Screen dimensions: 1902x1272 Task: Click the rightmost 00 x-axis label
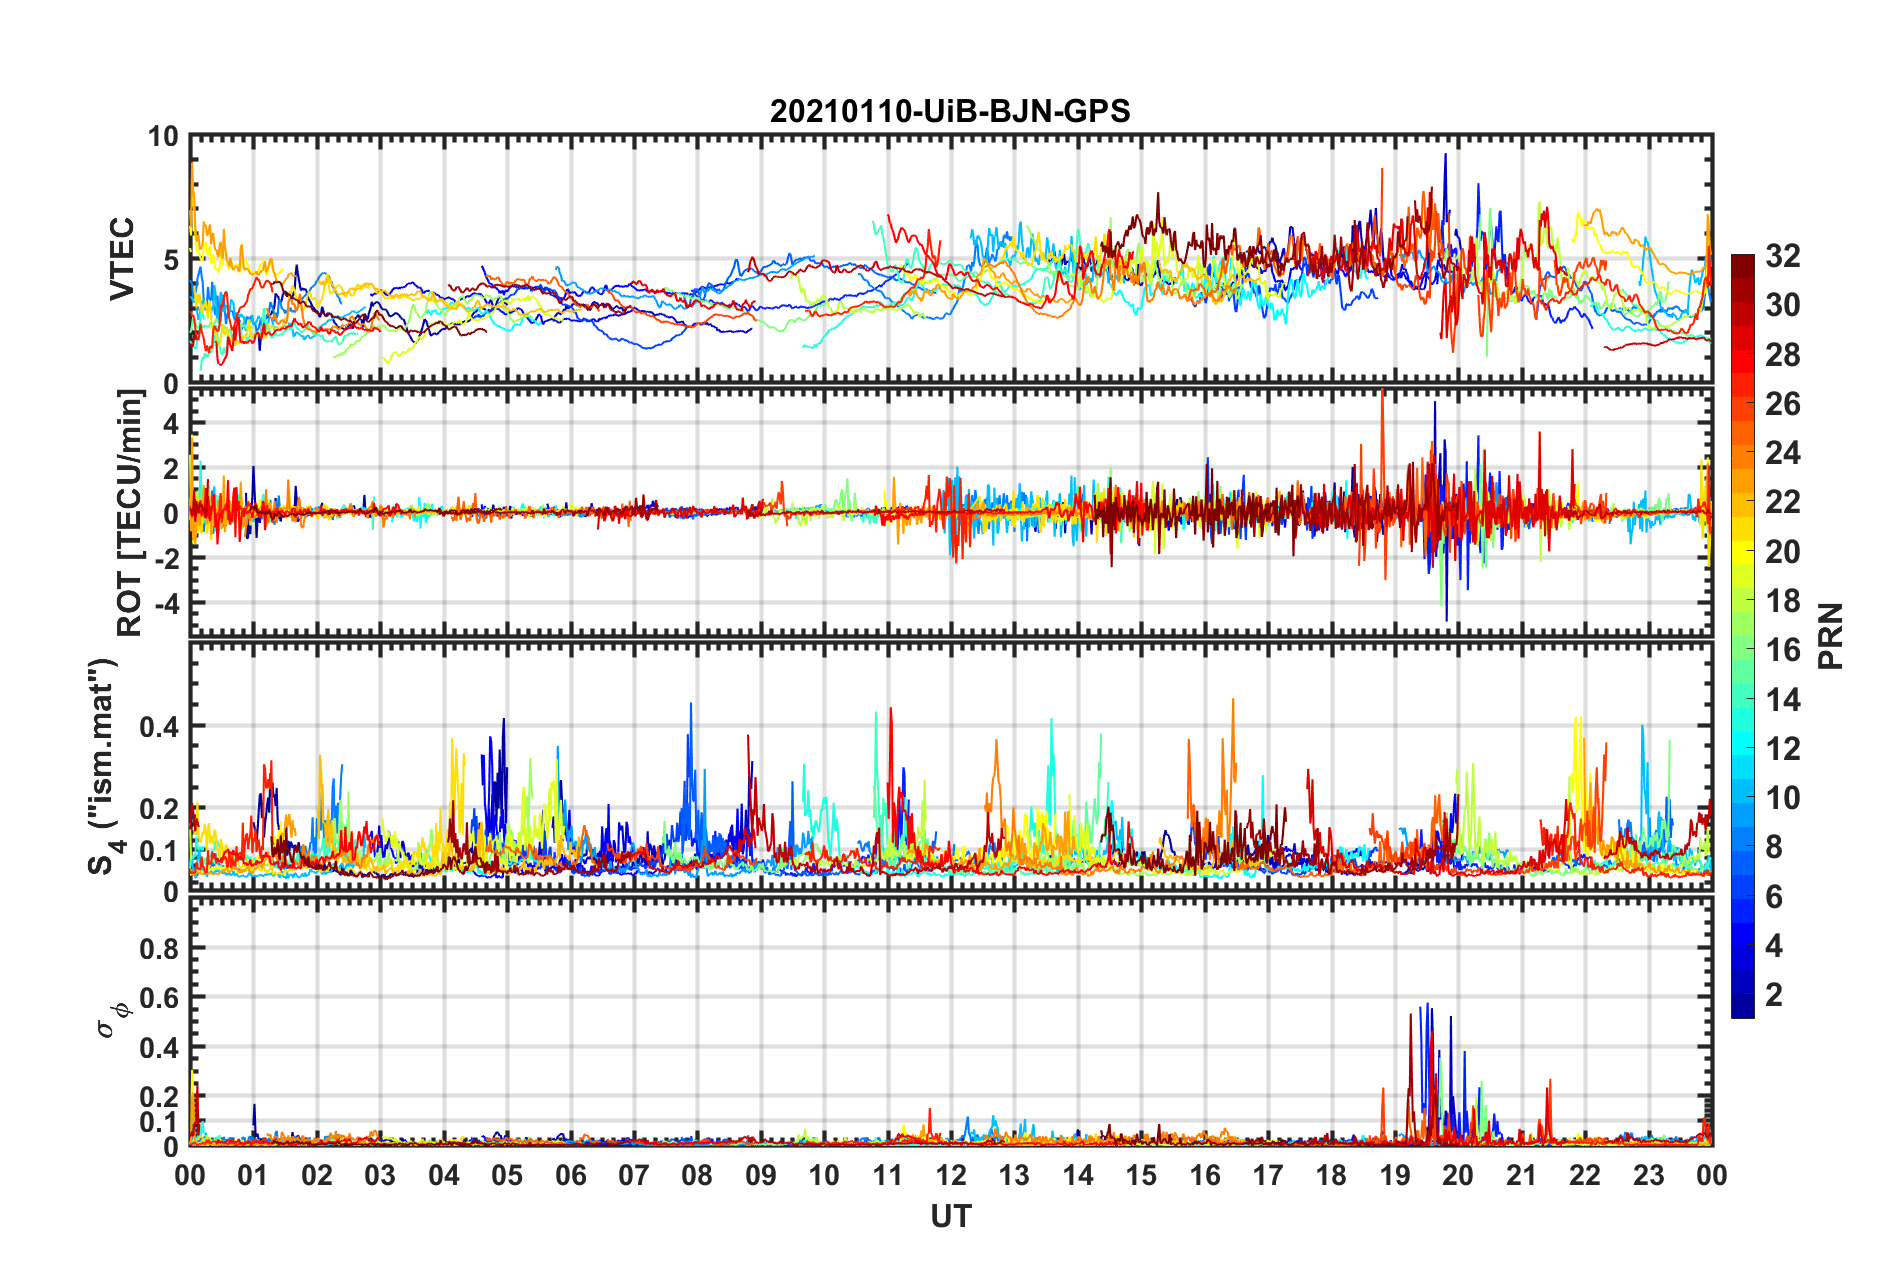1712,1175
